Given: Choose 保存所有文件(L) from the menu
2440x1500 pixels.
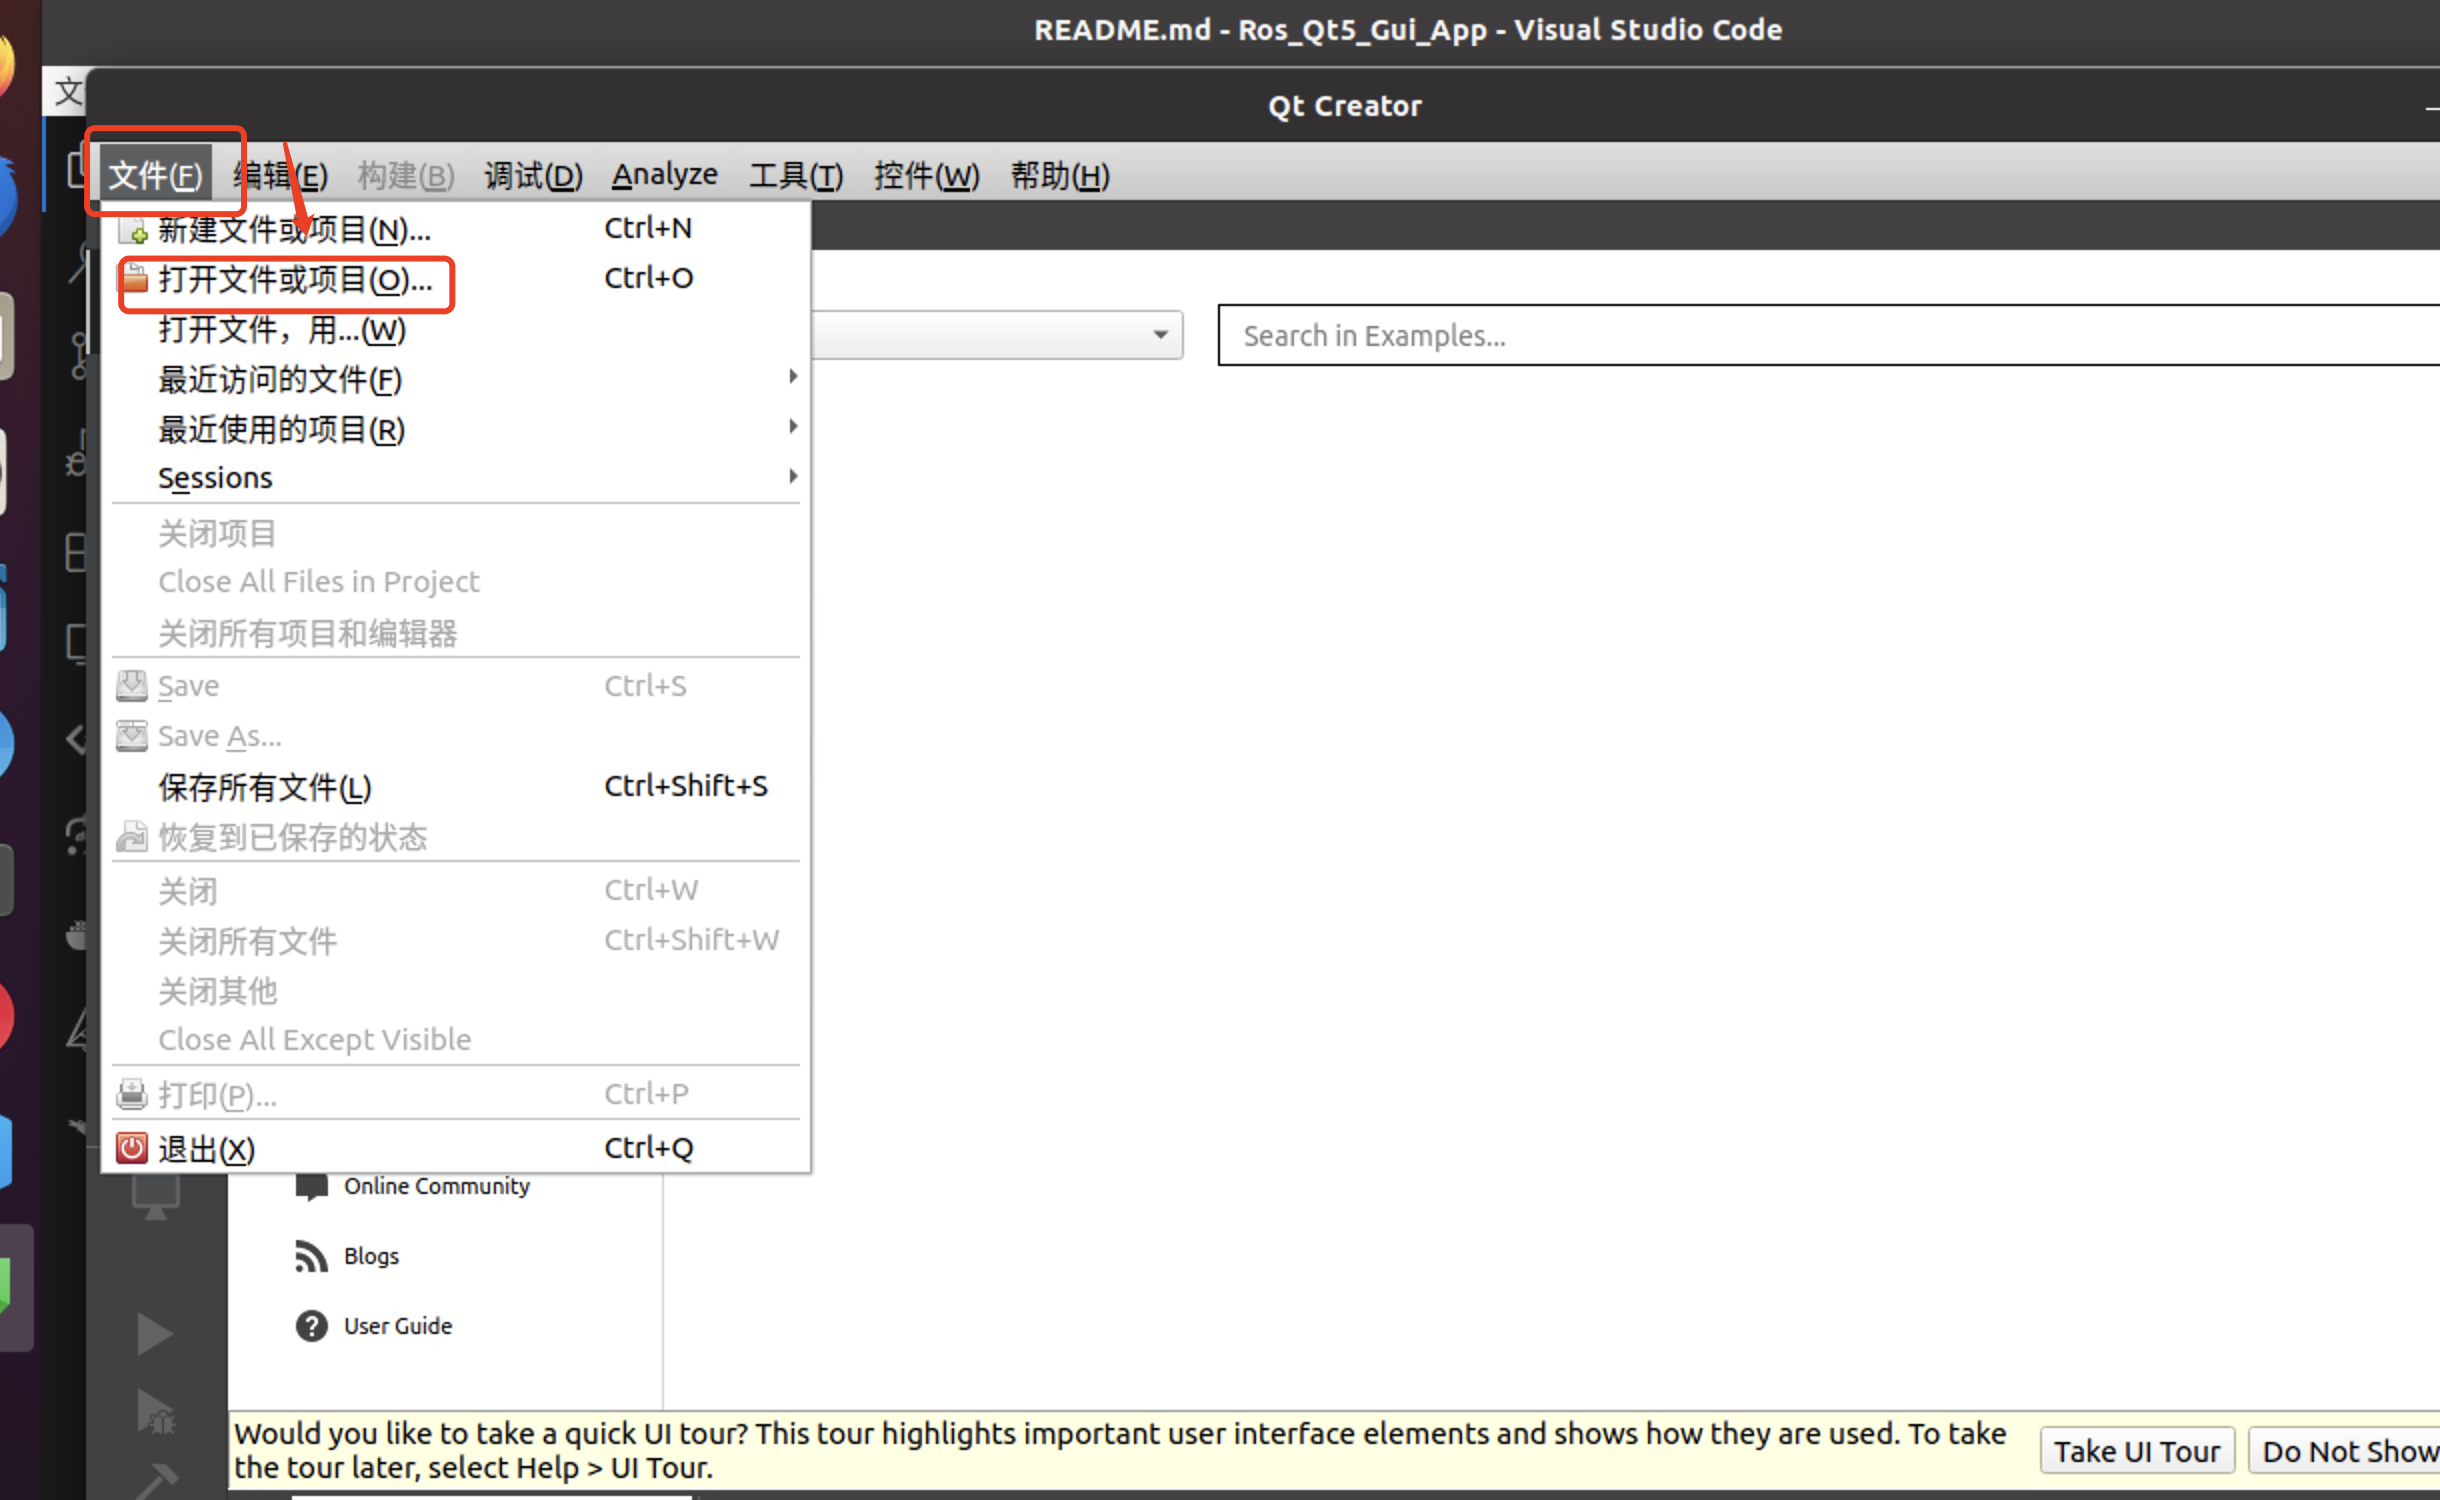Looking at the screenshot, I should (x=265, y=787).
